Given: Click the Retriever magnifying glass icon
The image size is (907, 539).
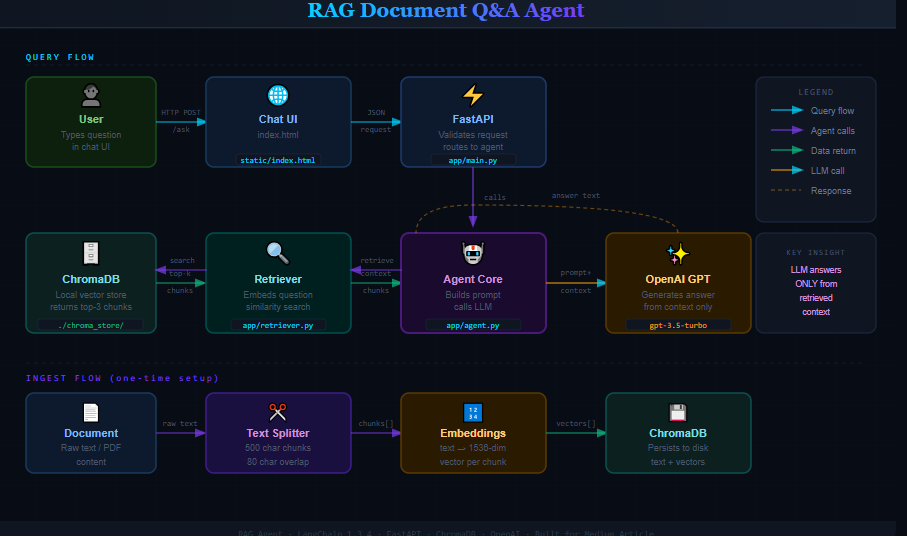Looking at the screenshot, I should click(278, 253).
